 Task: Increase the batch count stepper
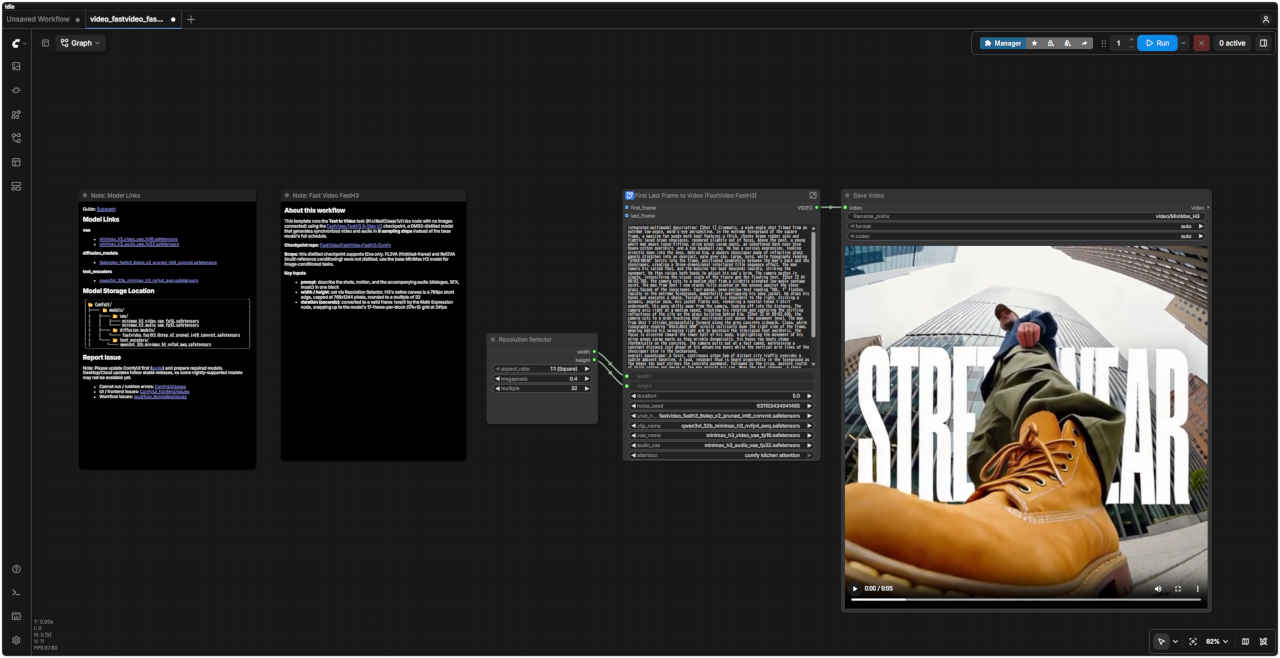(x=1131, y=40)
